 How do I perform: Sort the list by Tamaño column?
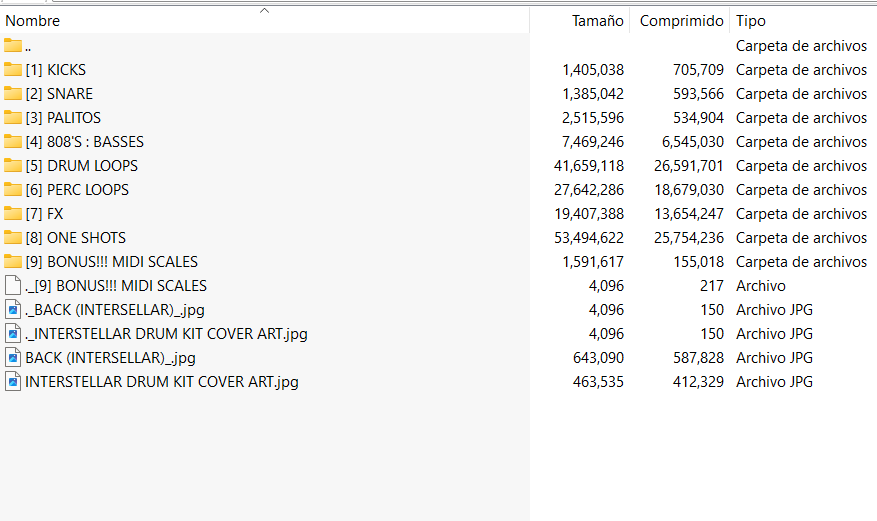tap(597, 21)
